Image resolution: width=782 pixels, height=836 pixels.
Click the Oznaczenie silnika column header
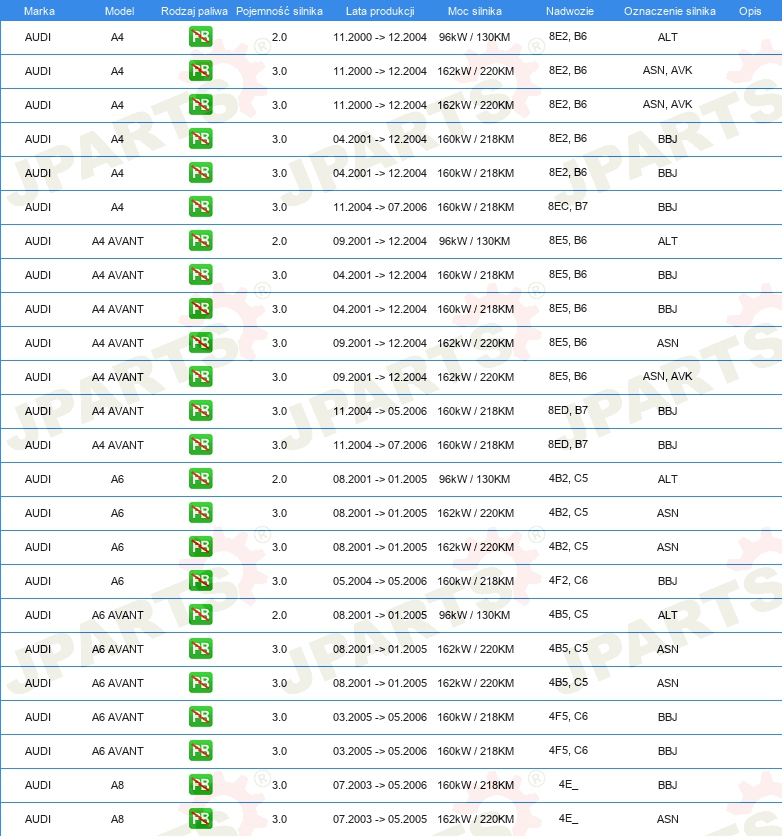click(670, 11)
